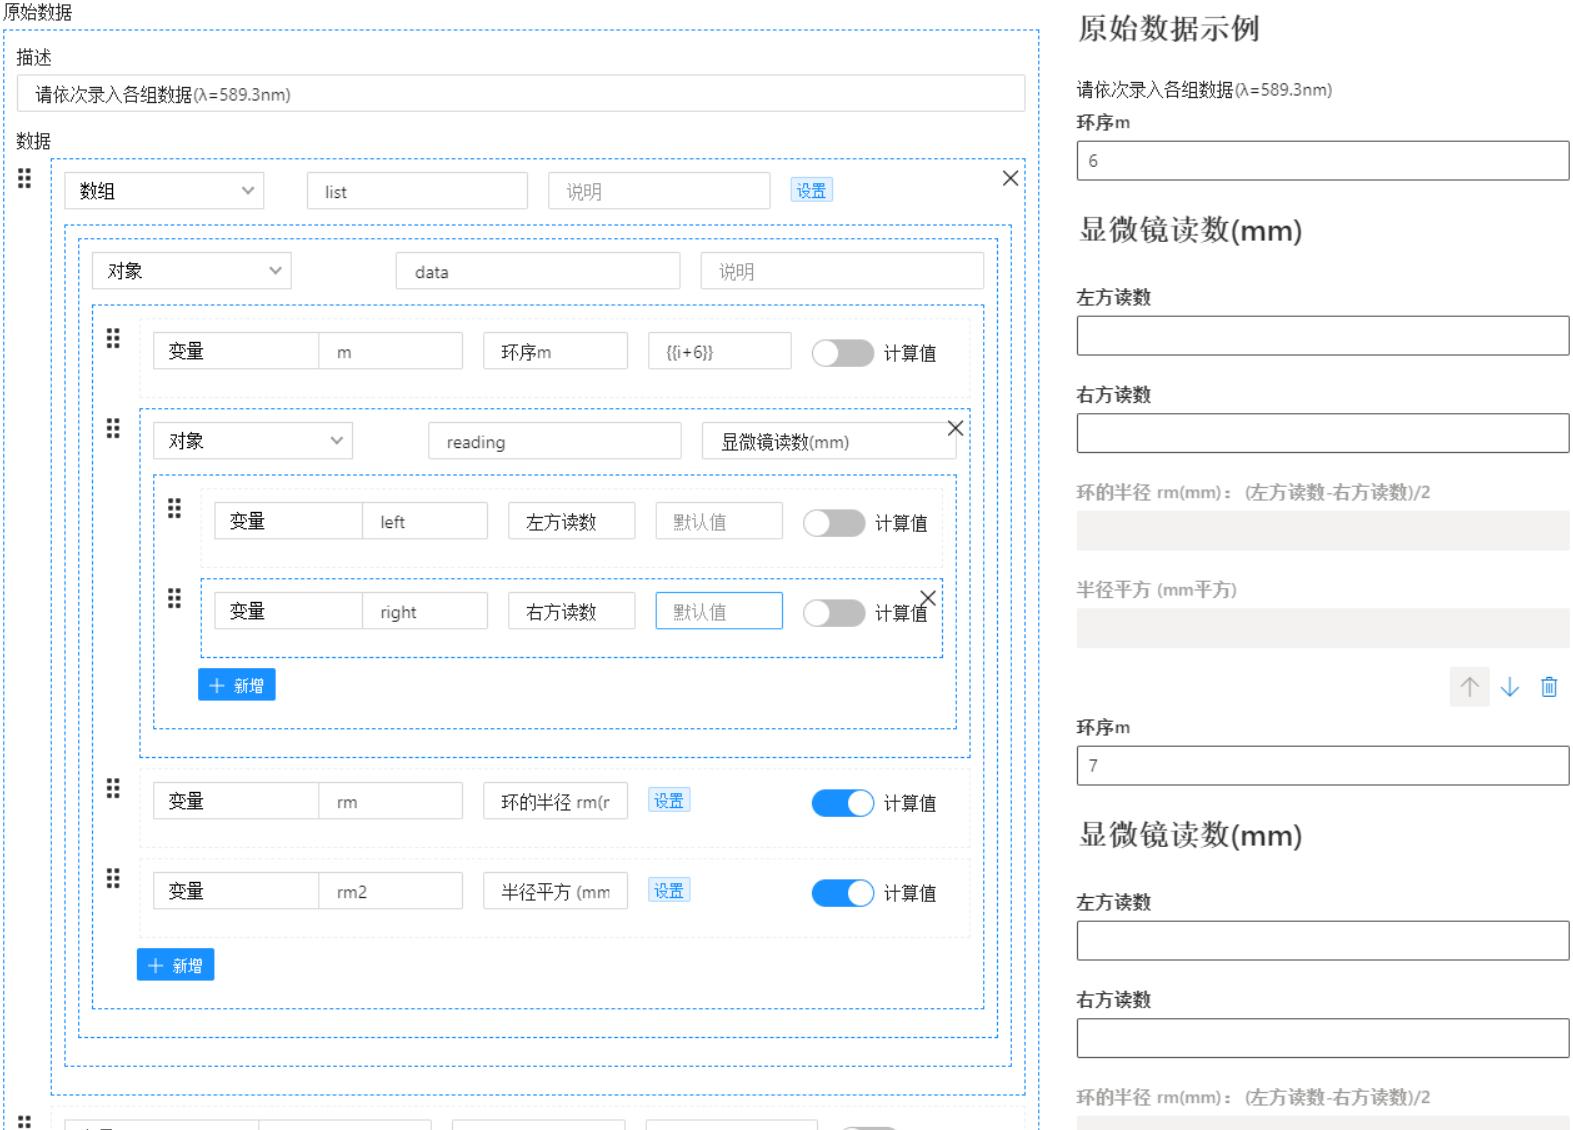Open the 对象 dropdown for reading

pos(252,441)
